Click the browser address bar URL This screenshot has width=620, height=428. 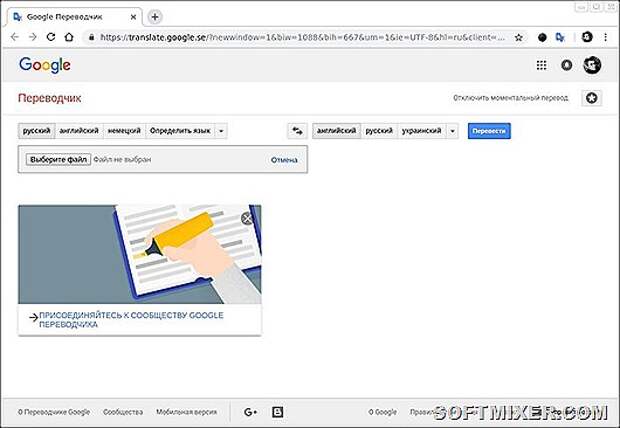click(x=302, y=38)
